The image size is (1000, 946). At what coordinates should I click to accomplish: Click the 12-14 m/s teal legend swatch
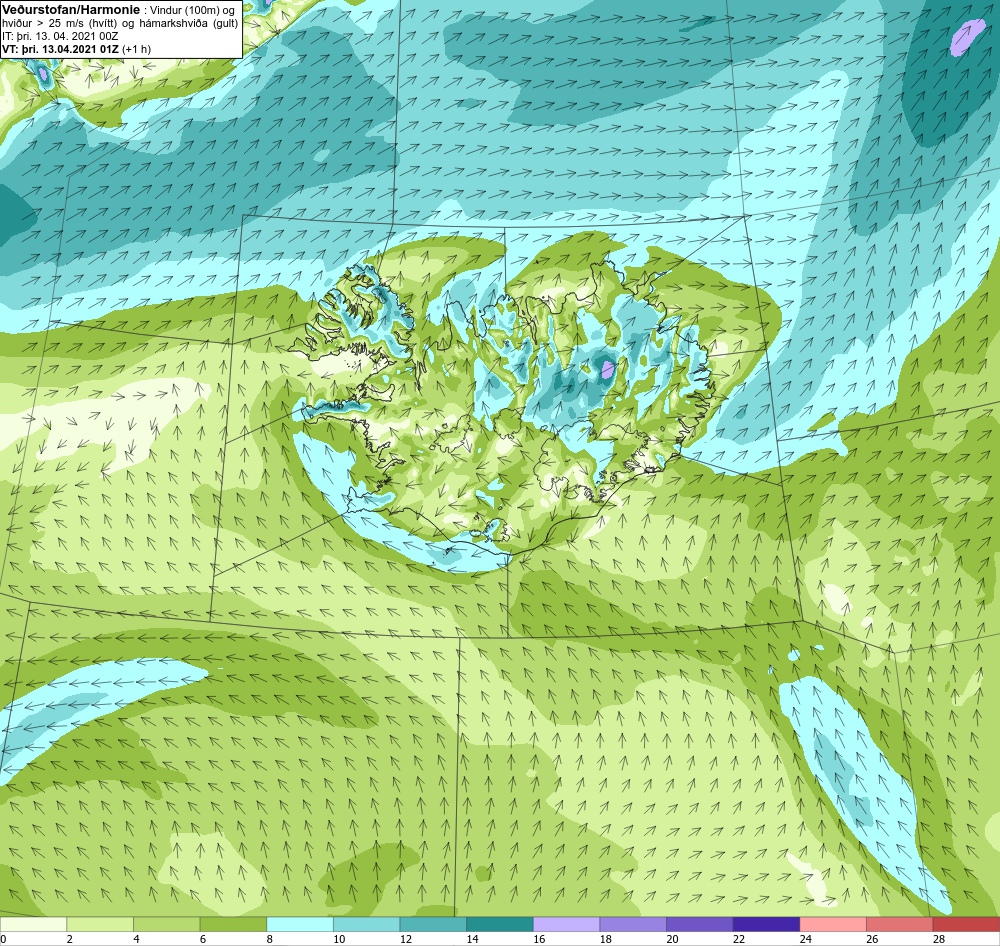[x=433, y=924]
